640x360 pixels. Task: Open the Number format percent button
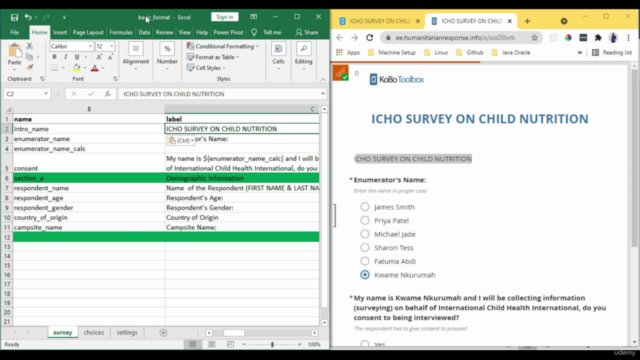pyautogui.click(x=167, y=56)
